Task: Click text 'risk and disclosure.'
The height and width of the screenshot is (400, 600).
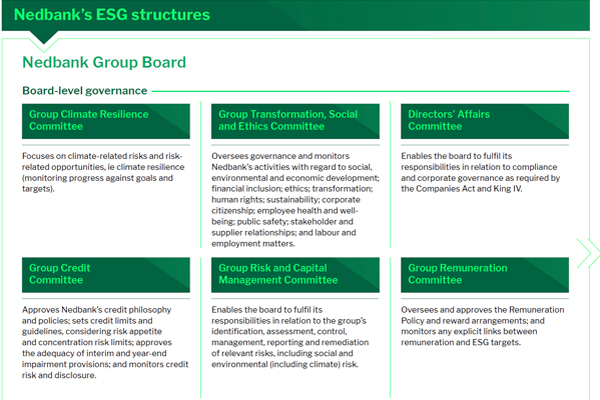Action: [59, 375]
